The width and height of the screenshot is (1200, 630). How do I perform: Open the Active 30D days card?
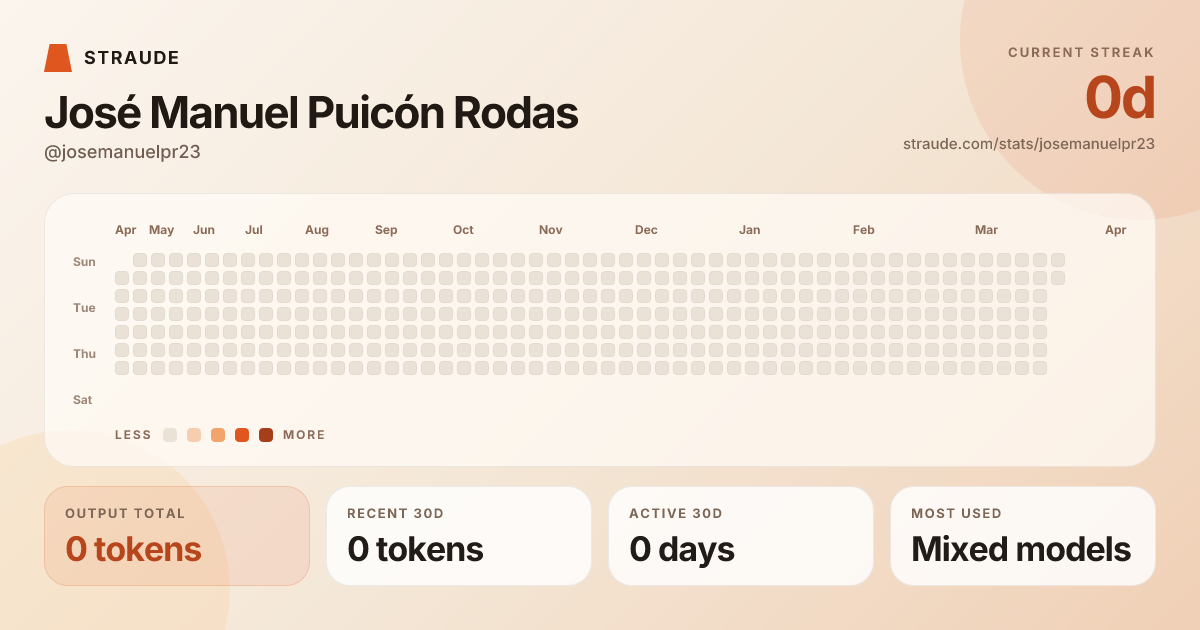(741, 536)
